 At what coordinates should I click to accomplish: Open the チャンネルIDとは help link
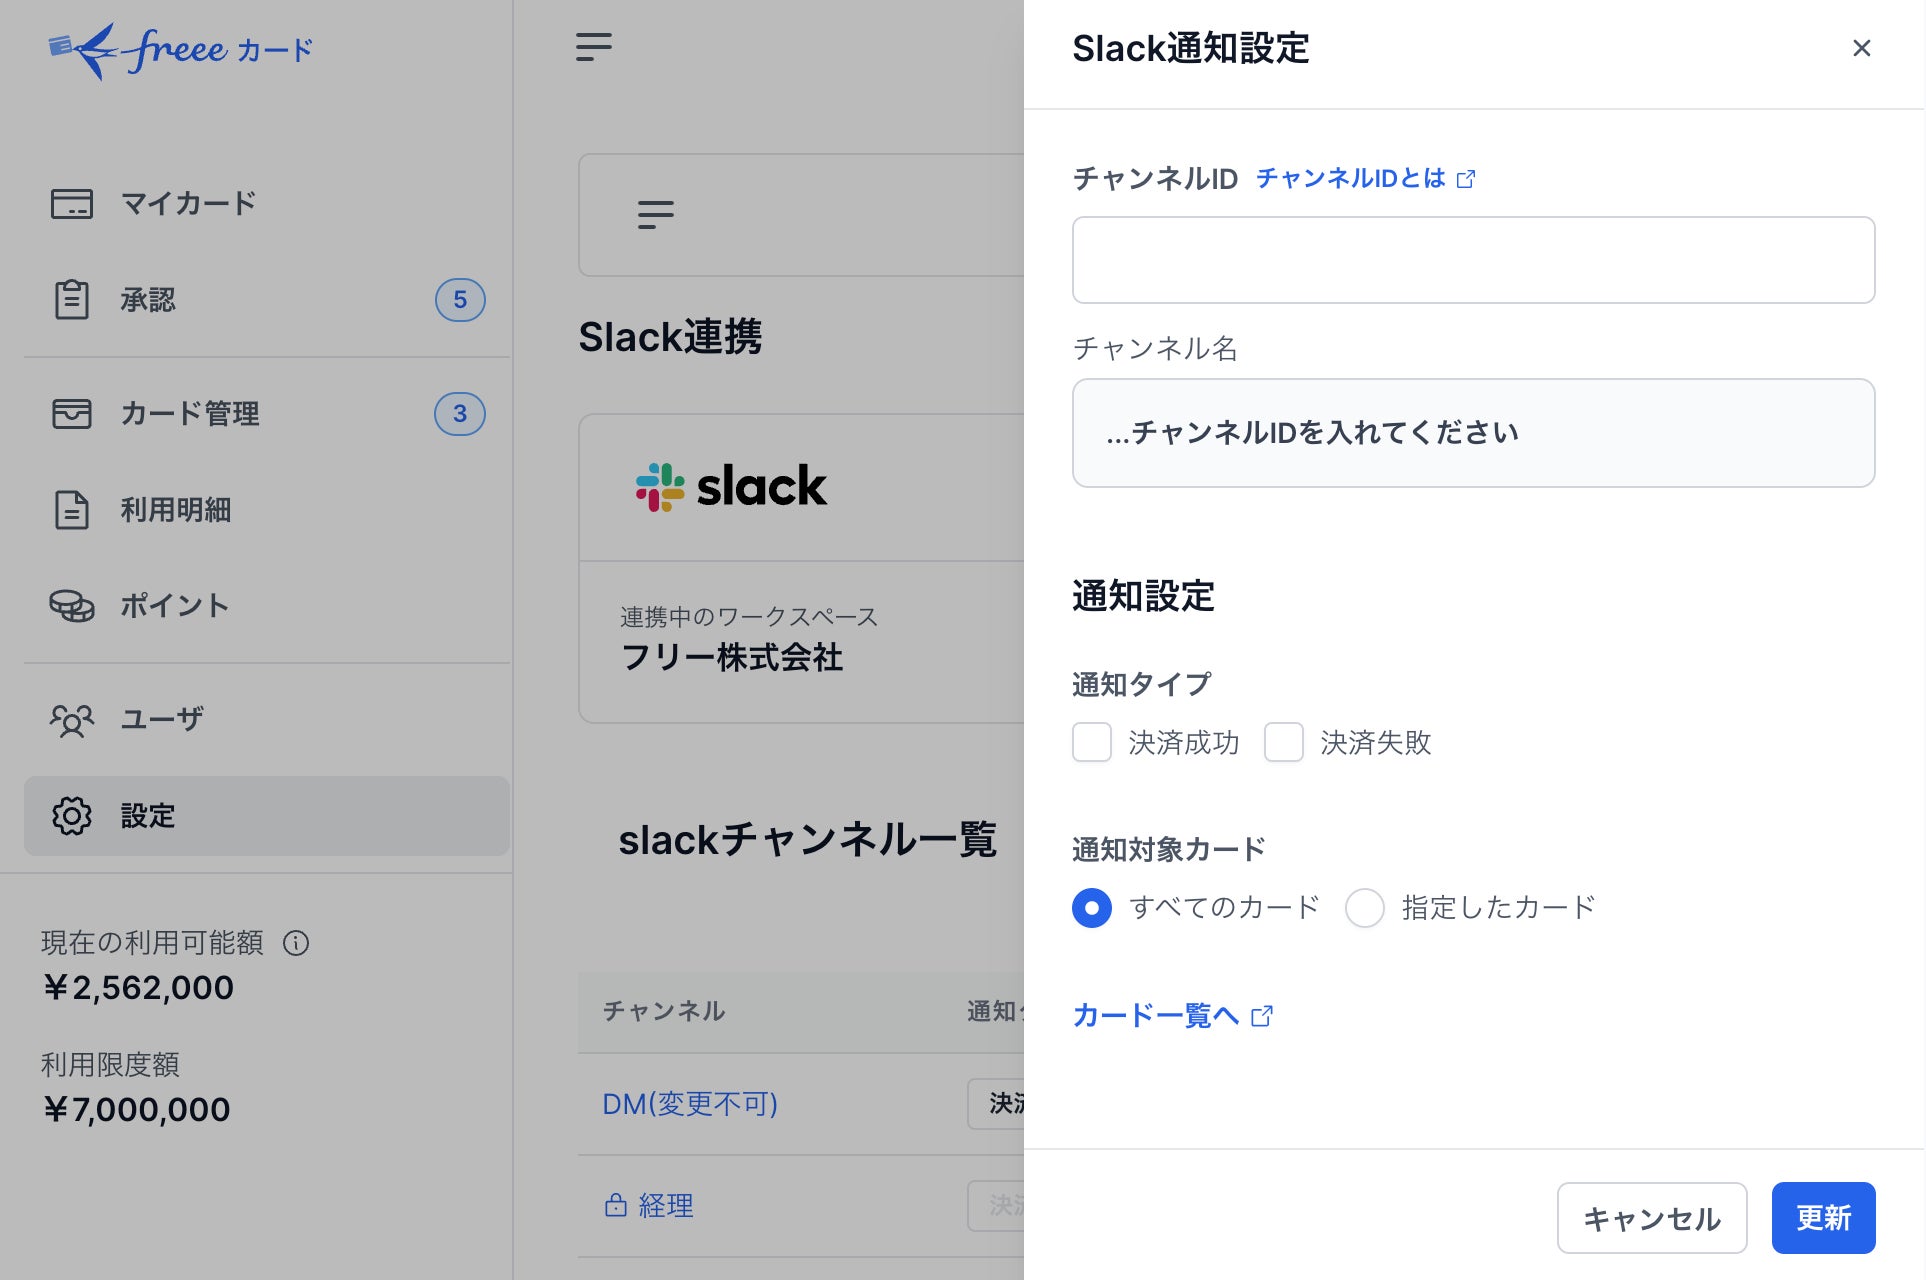pos(1364,179)
